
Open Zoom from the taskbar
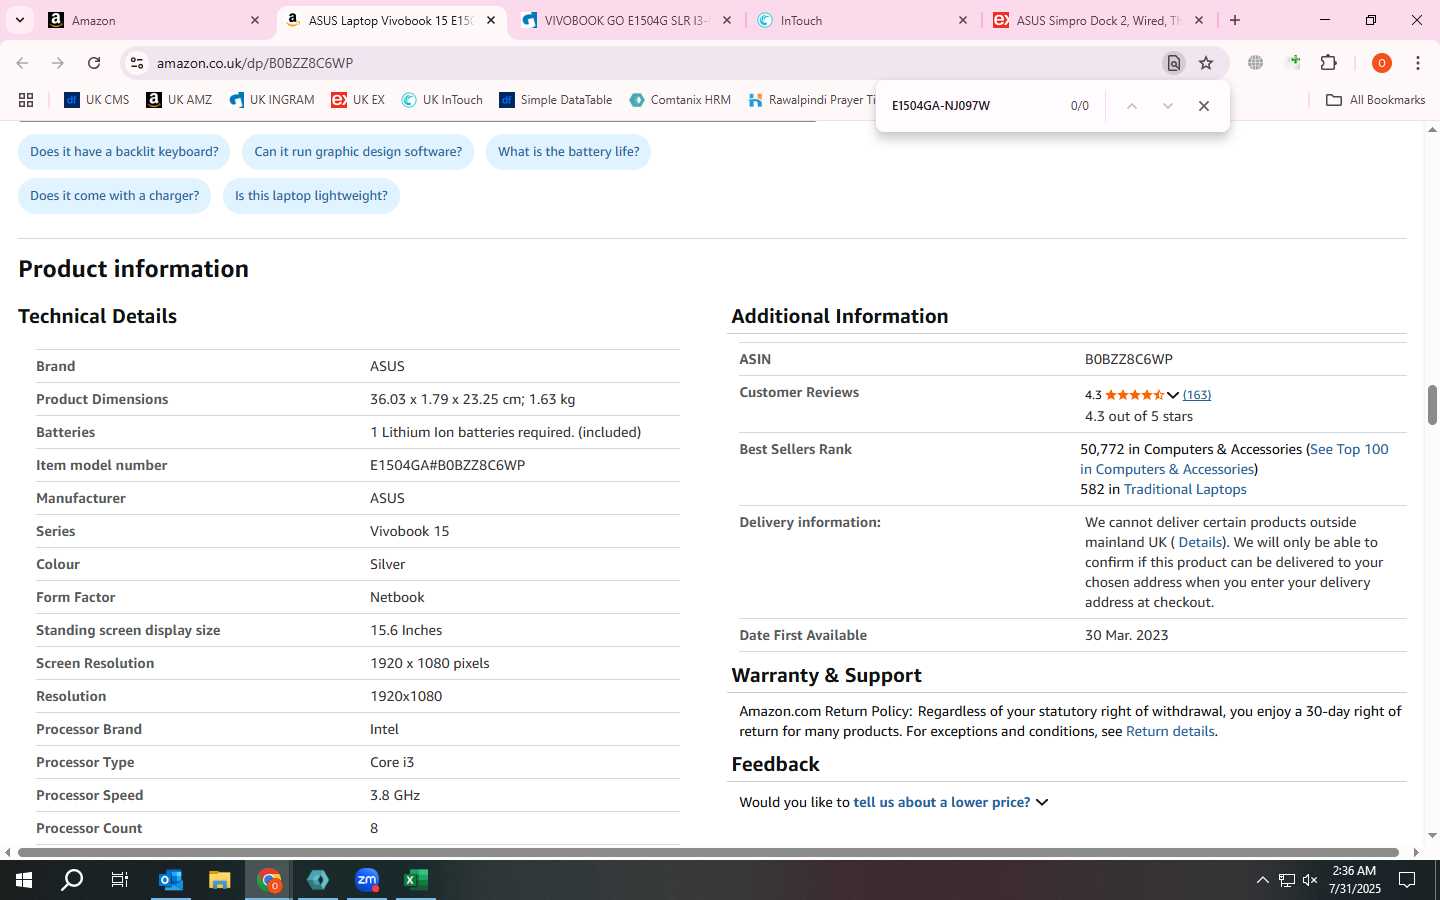tap(367, 880)
